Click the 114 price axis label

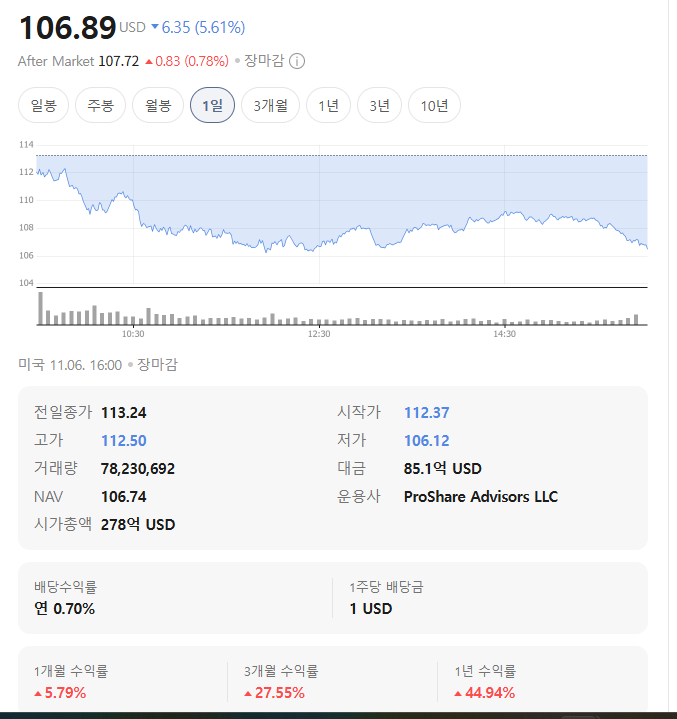(x=26, y=145)
